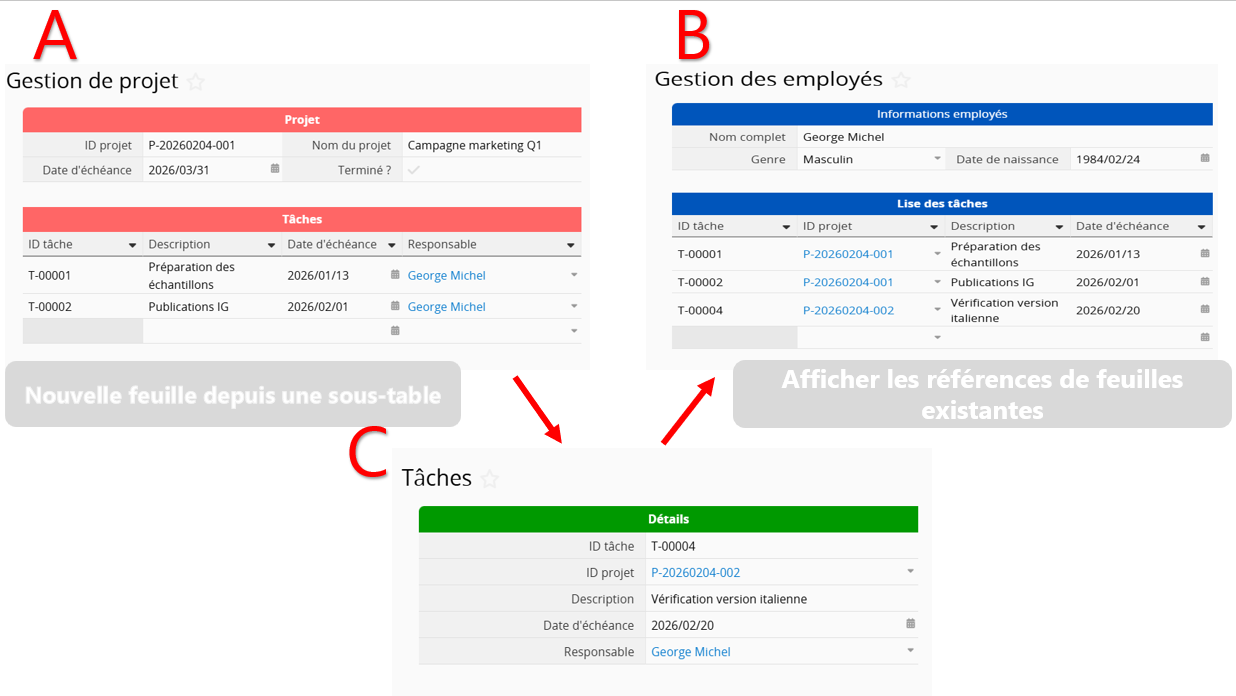Open the Description column filter in Tâches subtable
This screenshot has width=1236, height=696.
pyautogui.click(x=271, y=245)
